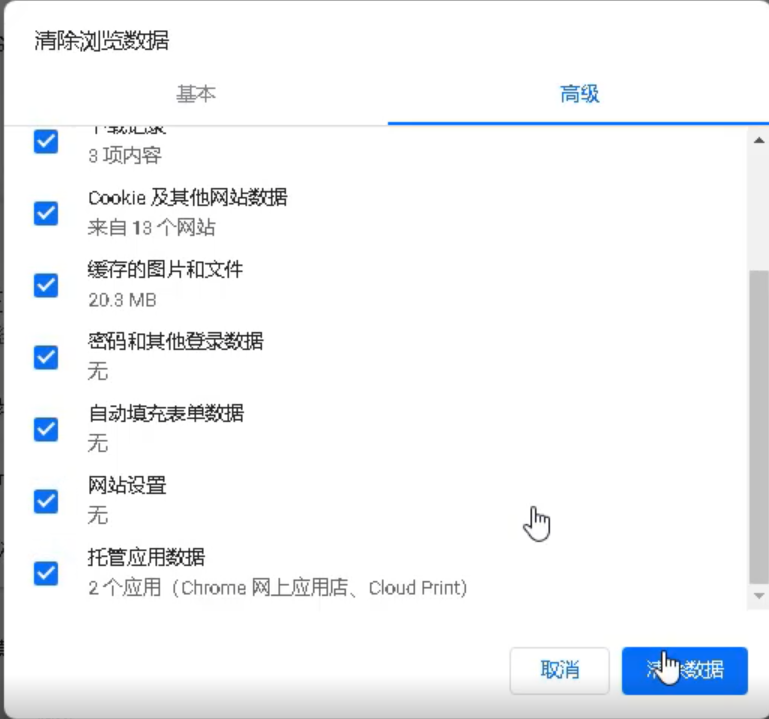Toggle the 缓存的图片和文件 checkbox
The height and width of the screenshot is (719, 769).
coord(46,285)
